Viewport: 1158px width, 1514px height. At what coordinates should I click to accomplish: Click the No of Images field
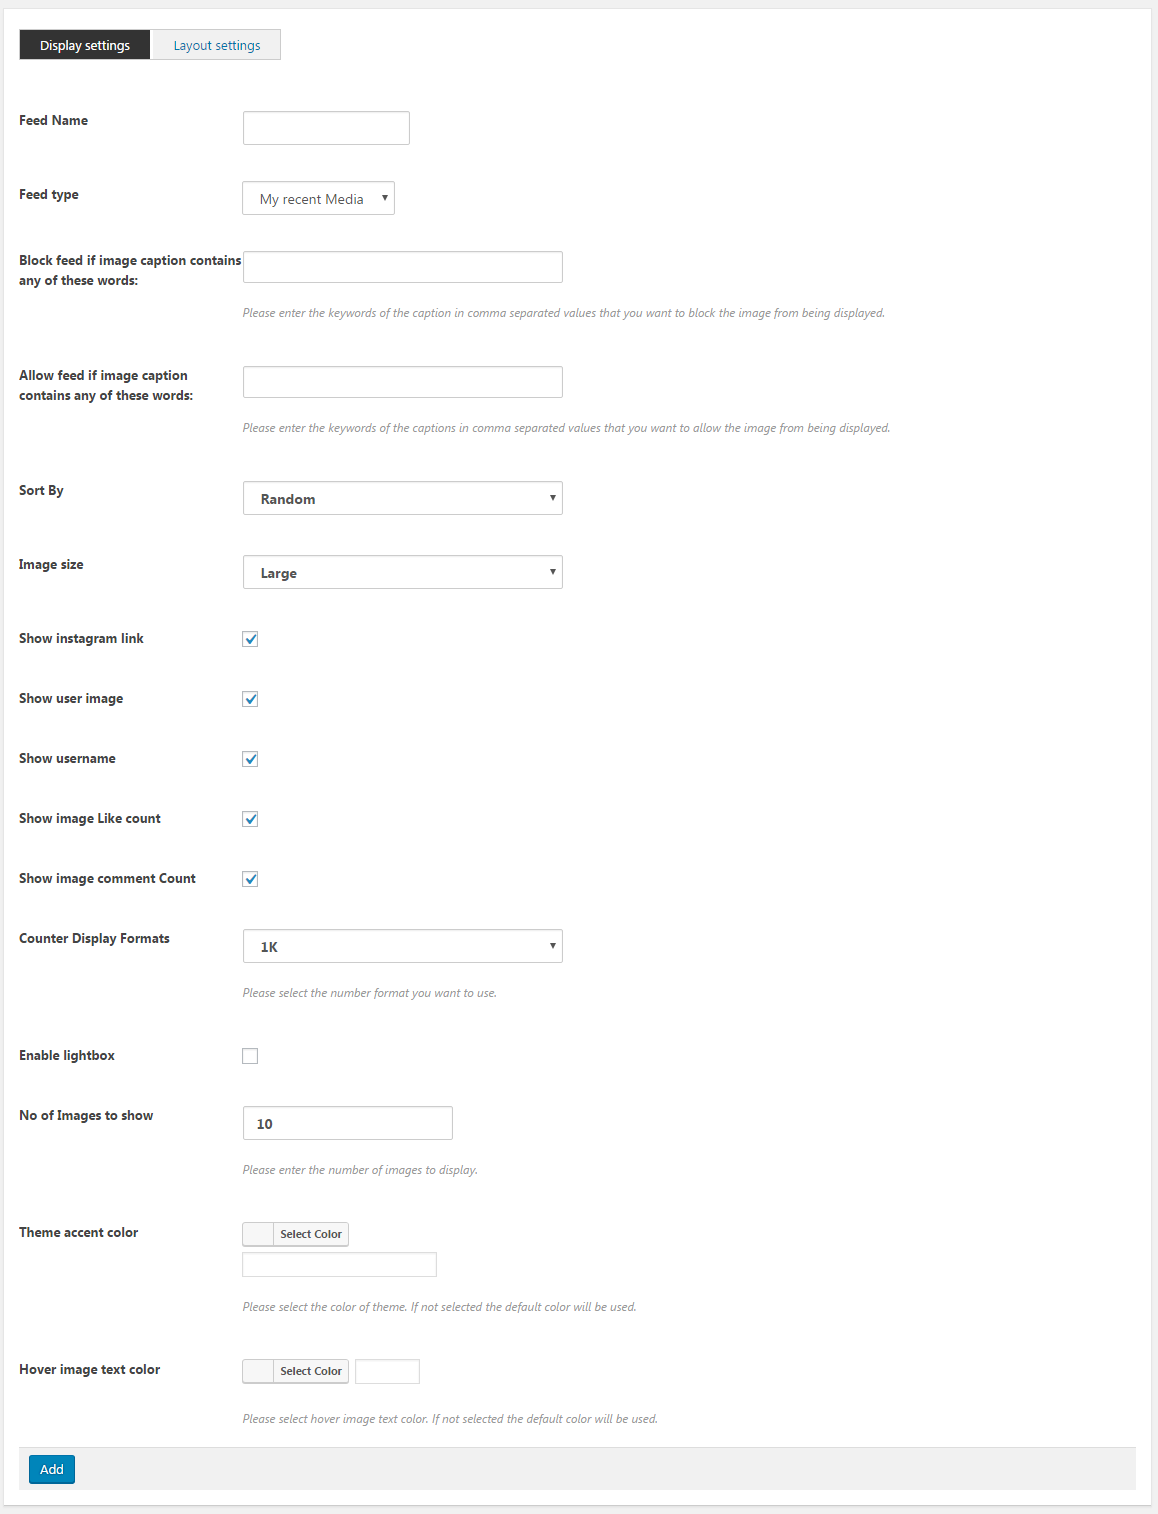347,1123
